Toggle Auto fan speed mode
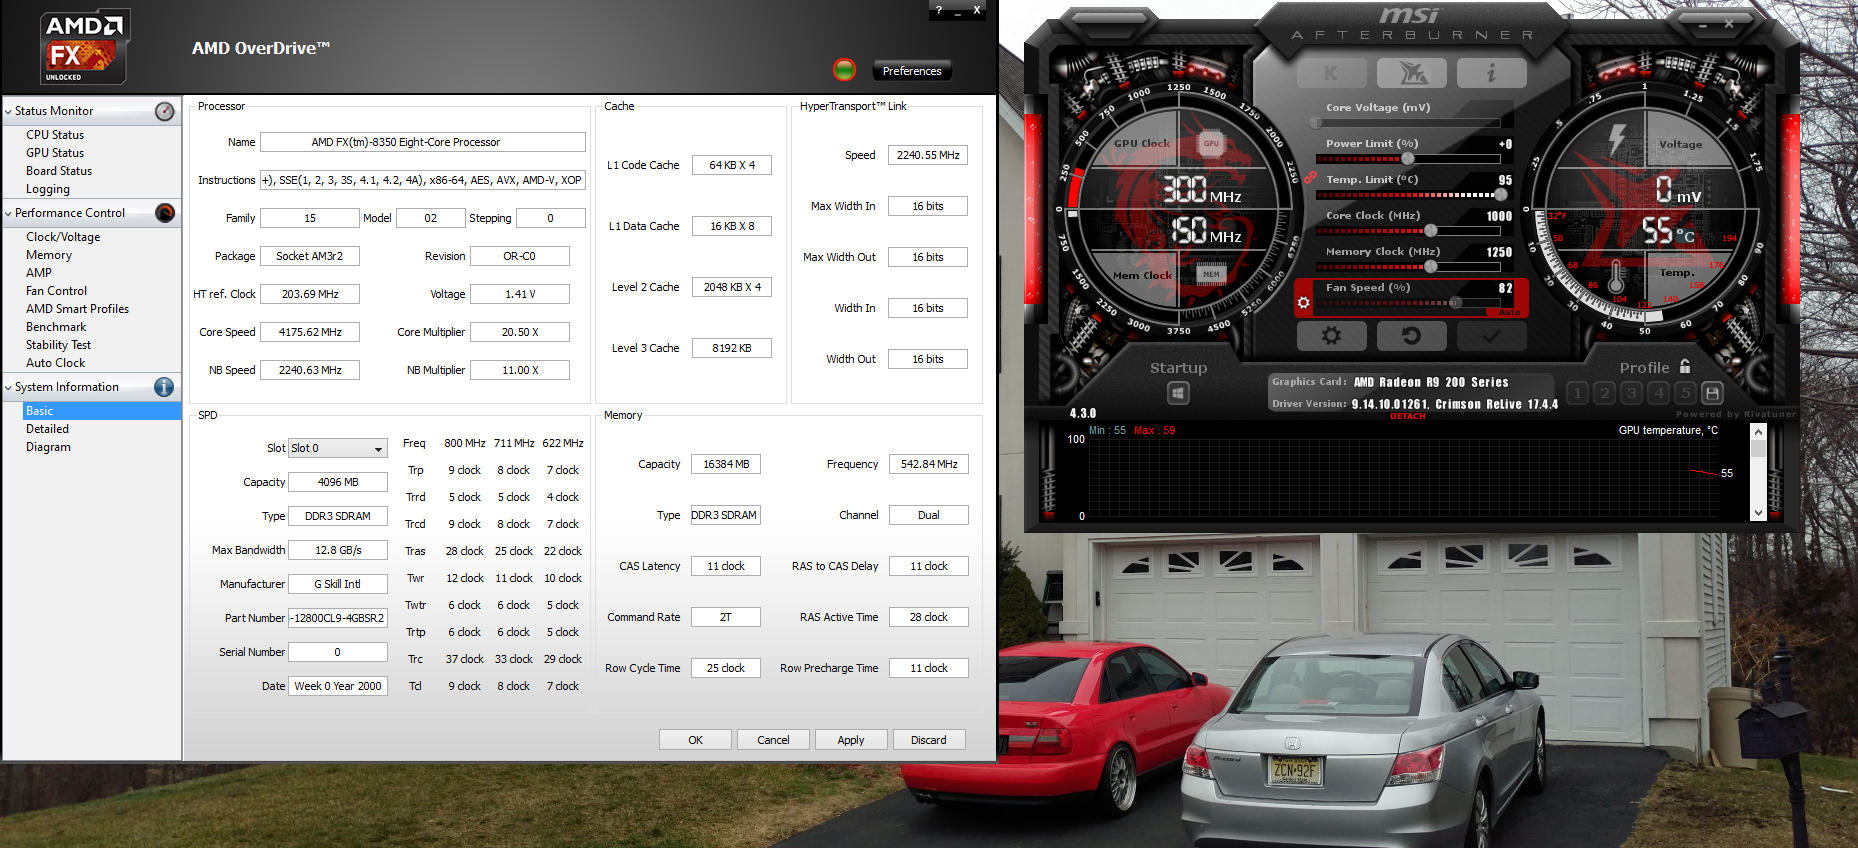The width and height of the screenshot is (1858, 848). 1509,313
